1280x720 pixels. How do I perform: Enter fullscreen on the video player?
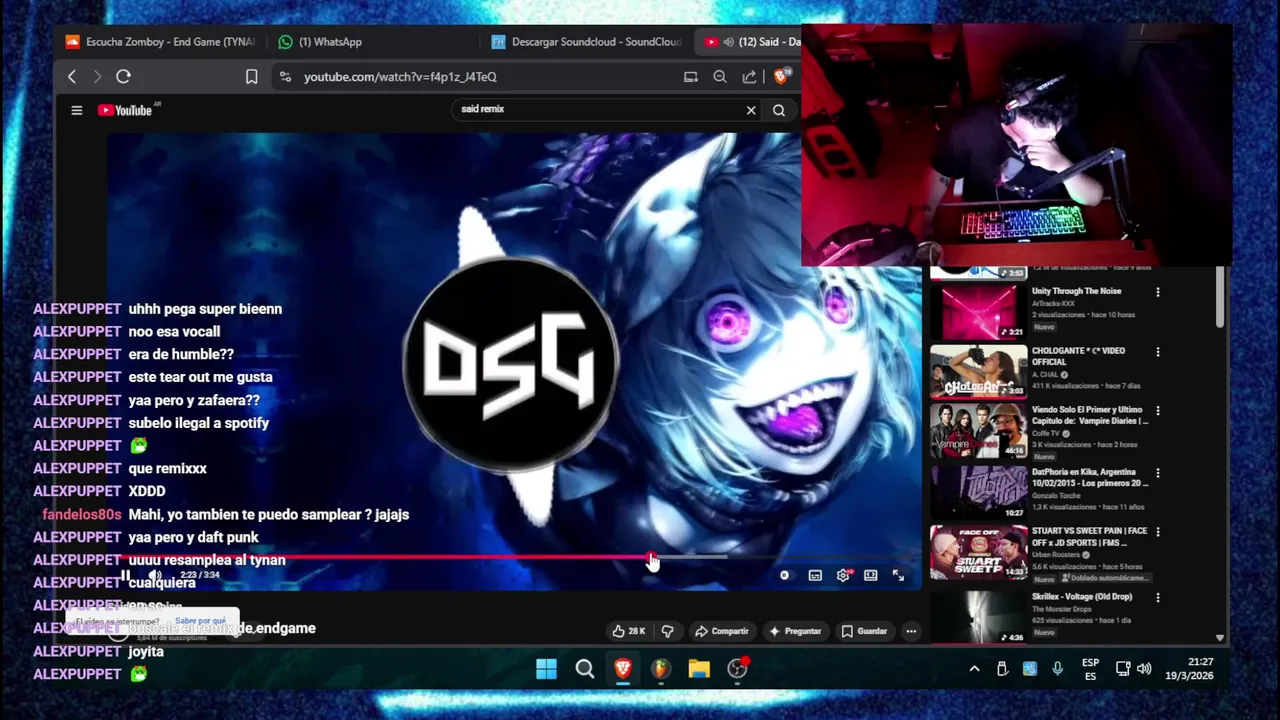tap(898, 575)
